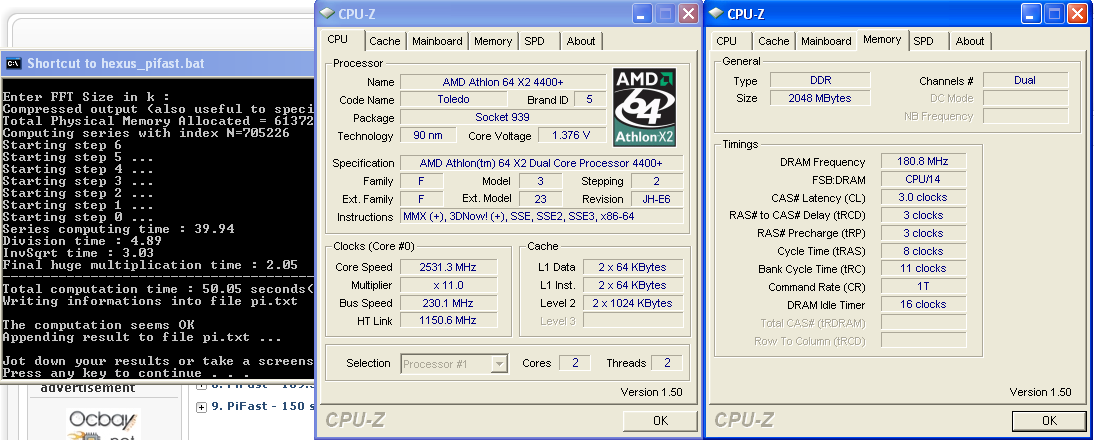This screenshot has width=1094, height=440.
Task: Minimize the right CPU-Z window
Action: coord(1032,13)
